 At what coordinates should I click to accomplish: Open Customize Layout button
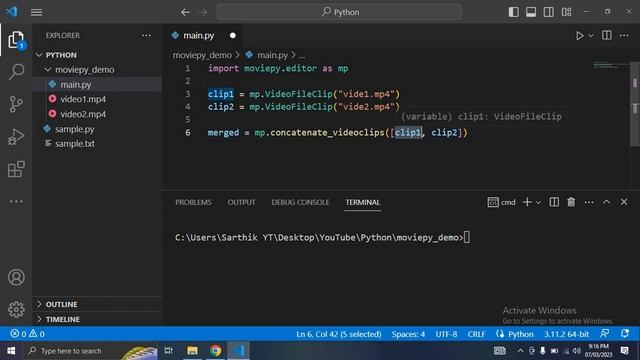[567, 12]
